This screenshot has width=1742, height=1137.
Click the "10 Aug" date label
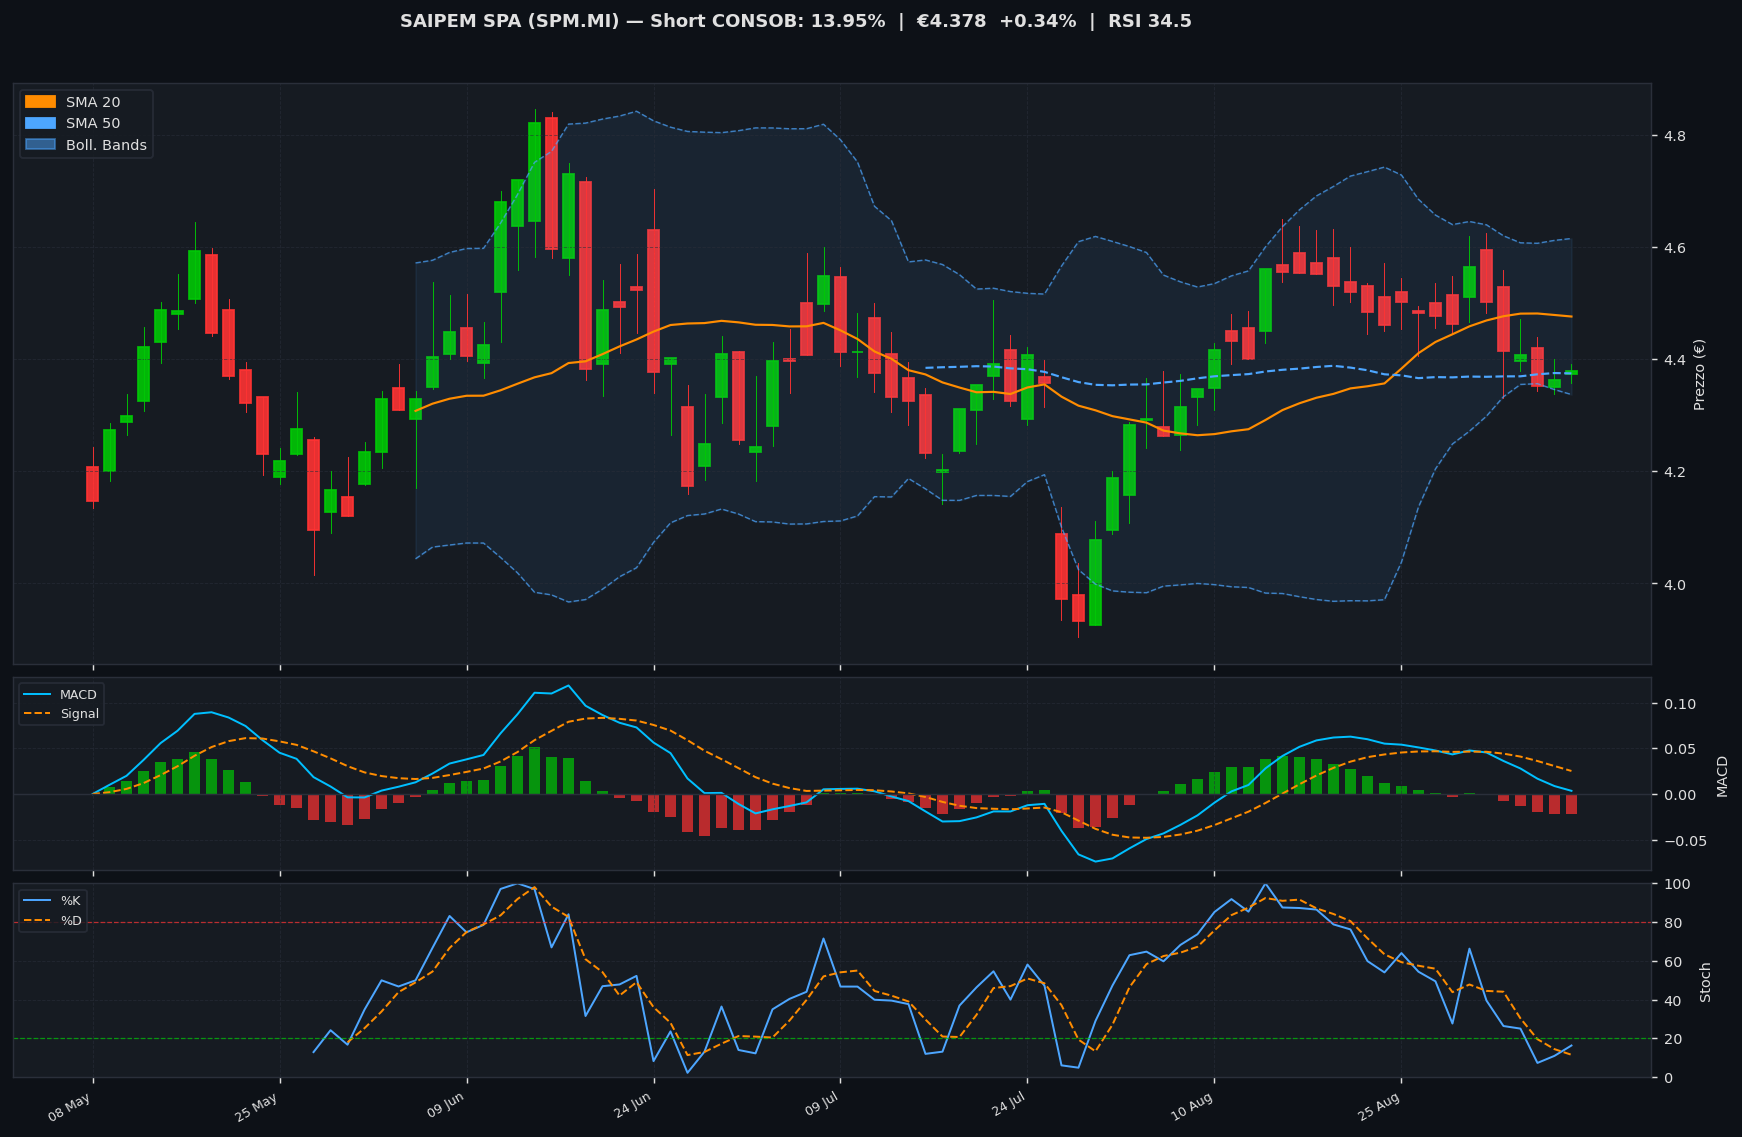coord(1192,1107)
